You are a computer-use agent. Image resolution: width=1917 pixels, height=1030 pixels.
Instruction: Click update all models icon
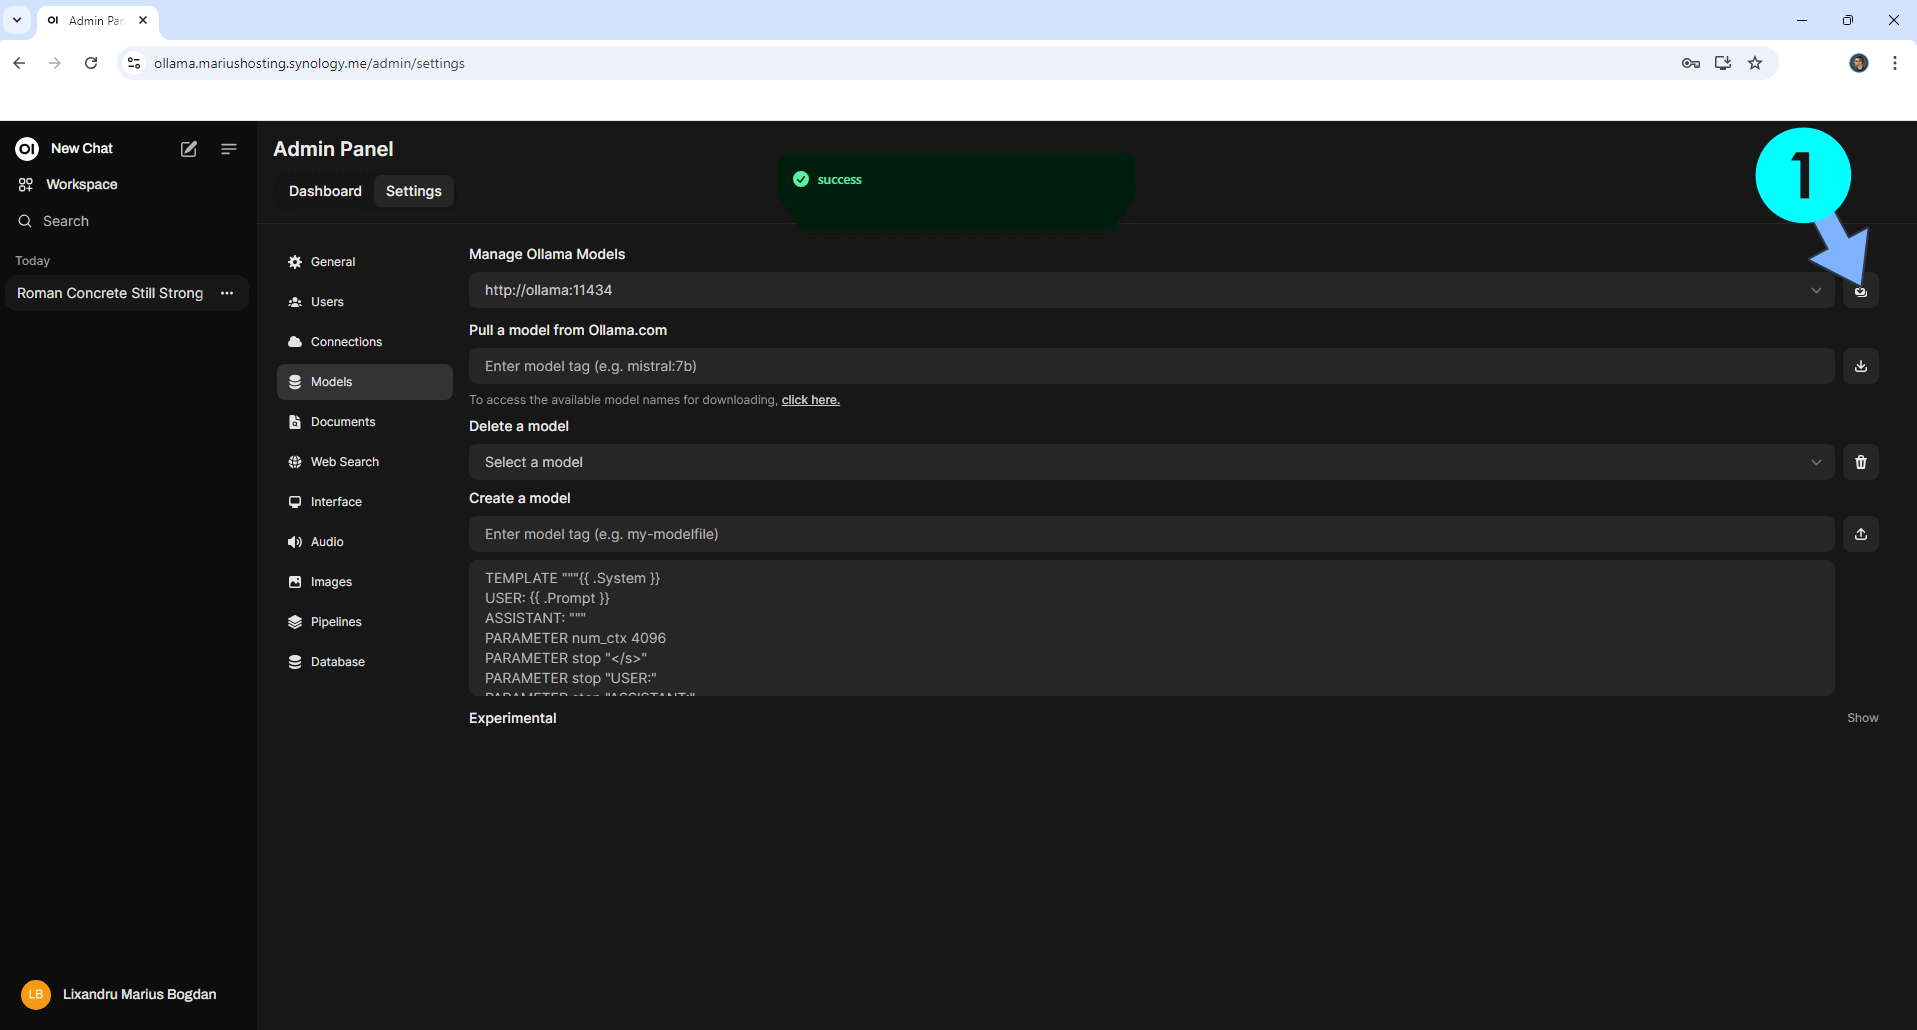(1860, 291)
